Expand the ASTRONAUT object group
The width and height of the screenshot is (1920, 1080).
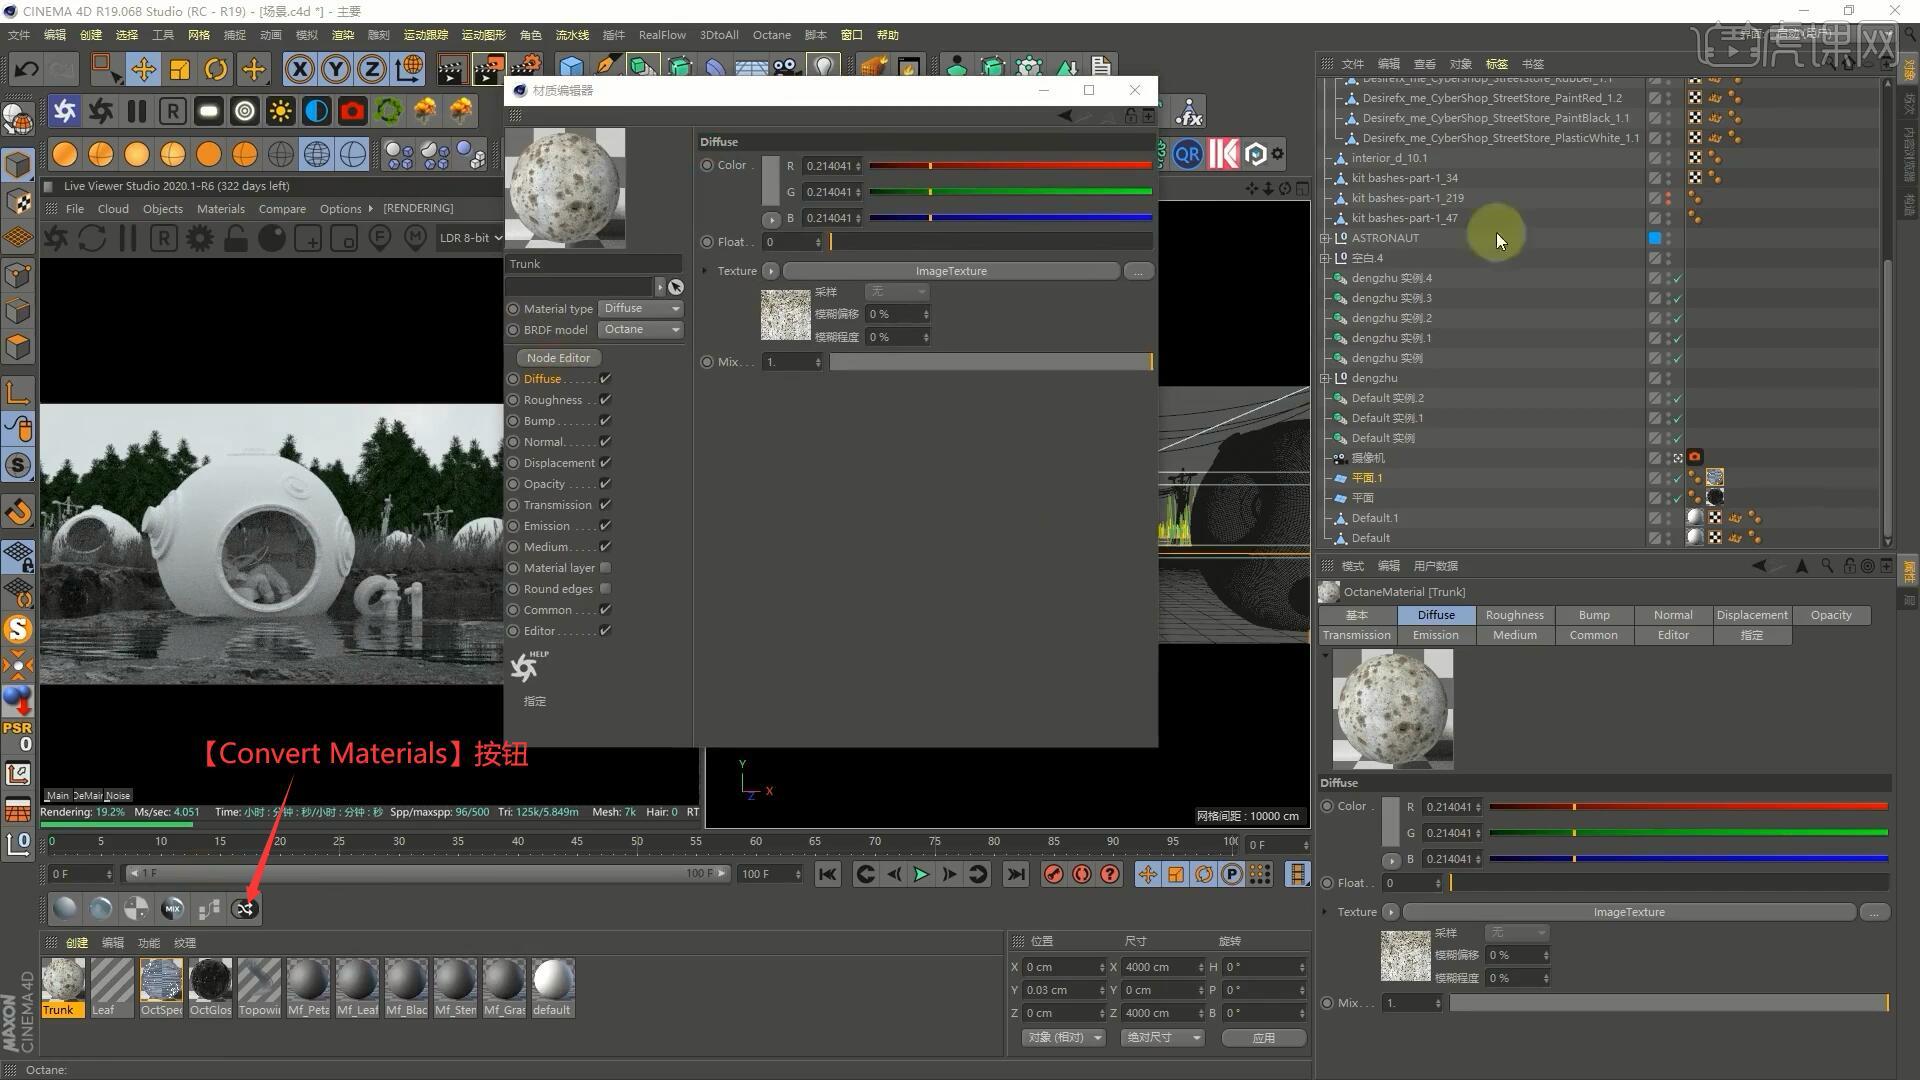pyautogui.click(x=1325, y=238)
